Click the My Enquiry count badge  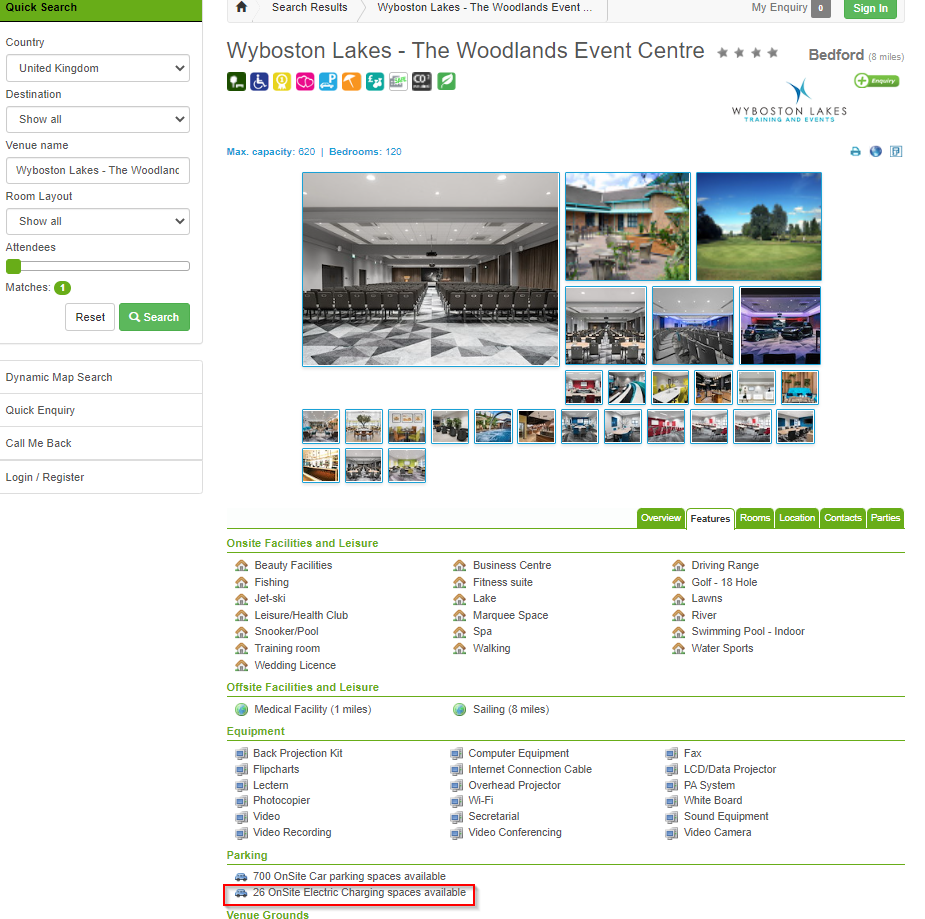tap(821, 8)
